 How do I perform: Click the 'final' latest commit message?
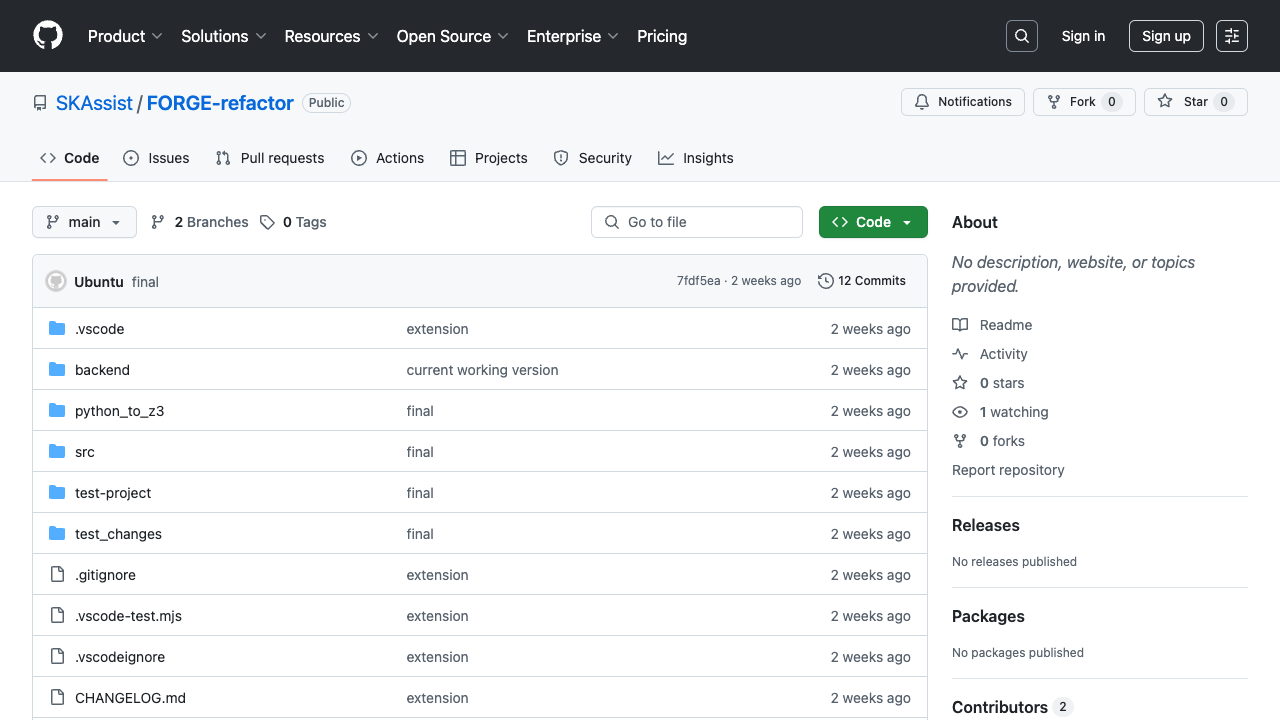click(x=145, y=282)
